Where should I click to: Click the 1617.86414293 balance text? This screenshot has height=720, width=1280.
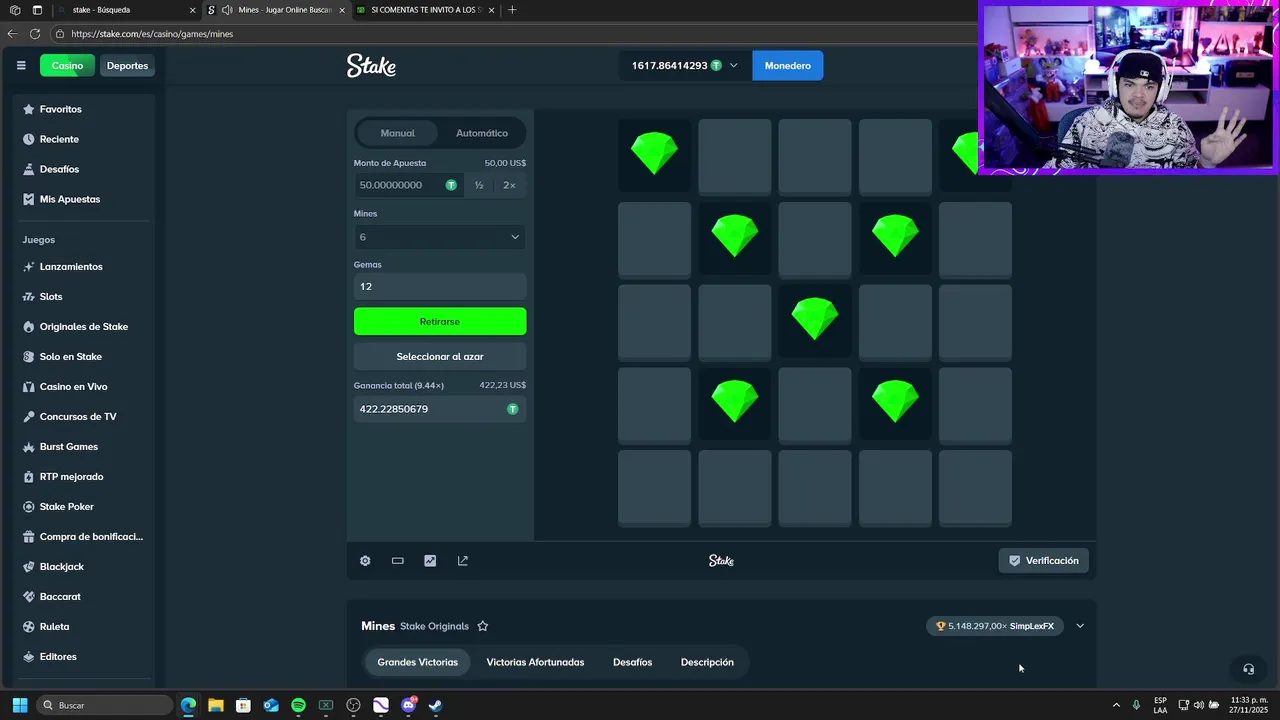(x=669, y=66)
